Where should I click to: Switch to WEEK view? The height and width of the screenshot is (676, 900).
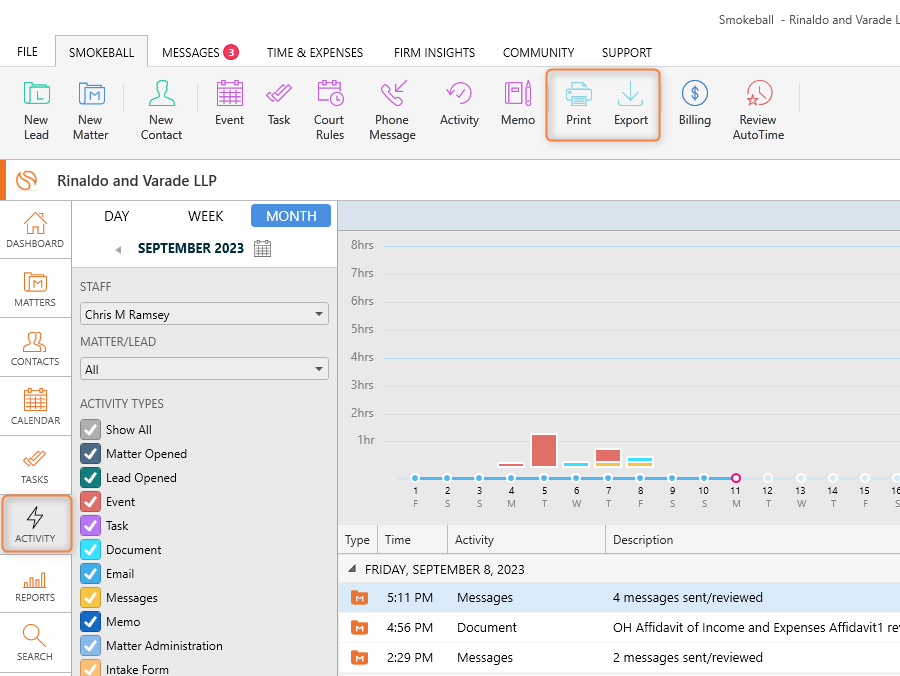point(205,216)
